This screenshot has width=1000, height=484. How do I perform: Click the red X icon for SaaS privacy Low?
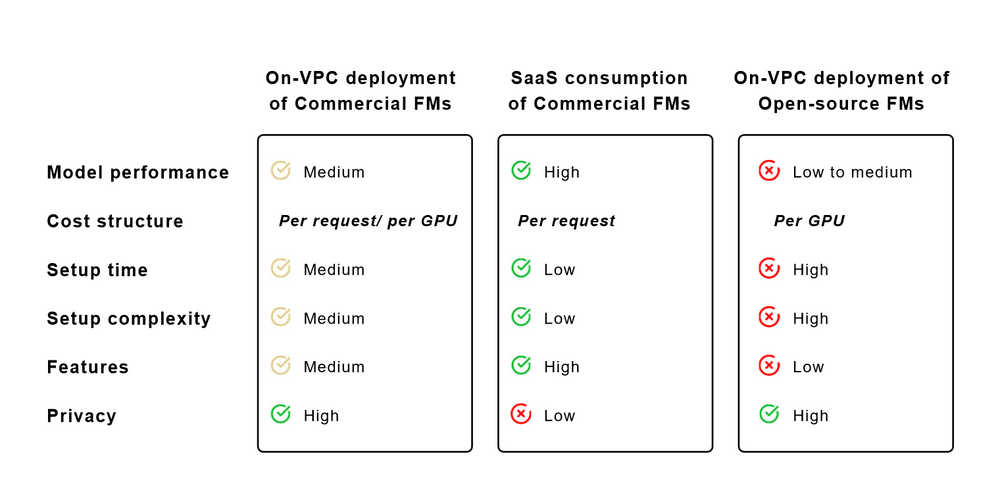[521, 415]
